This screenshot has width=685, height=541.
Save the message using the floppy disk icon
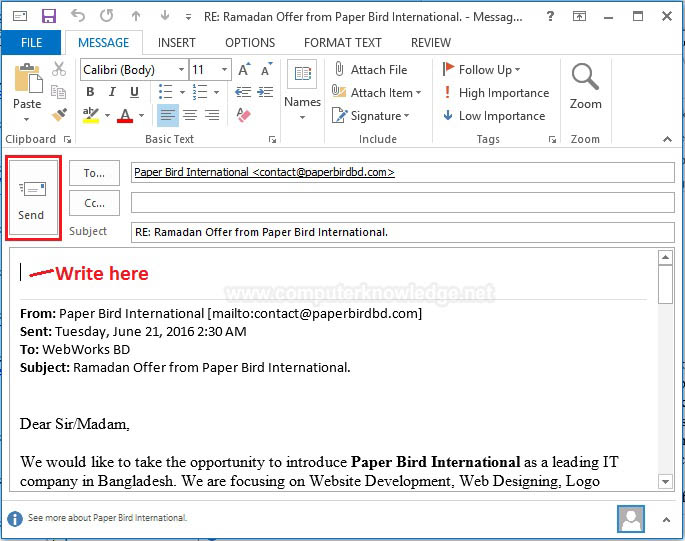[x=48, y=16]
